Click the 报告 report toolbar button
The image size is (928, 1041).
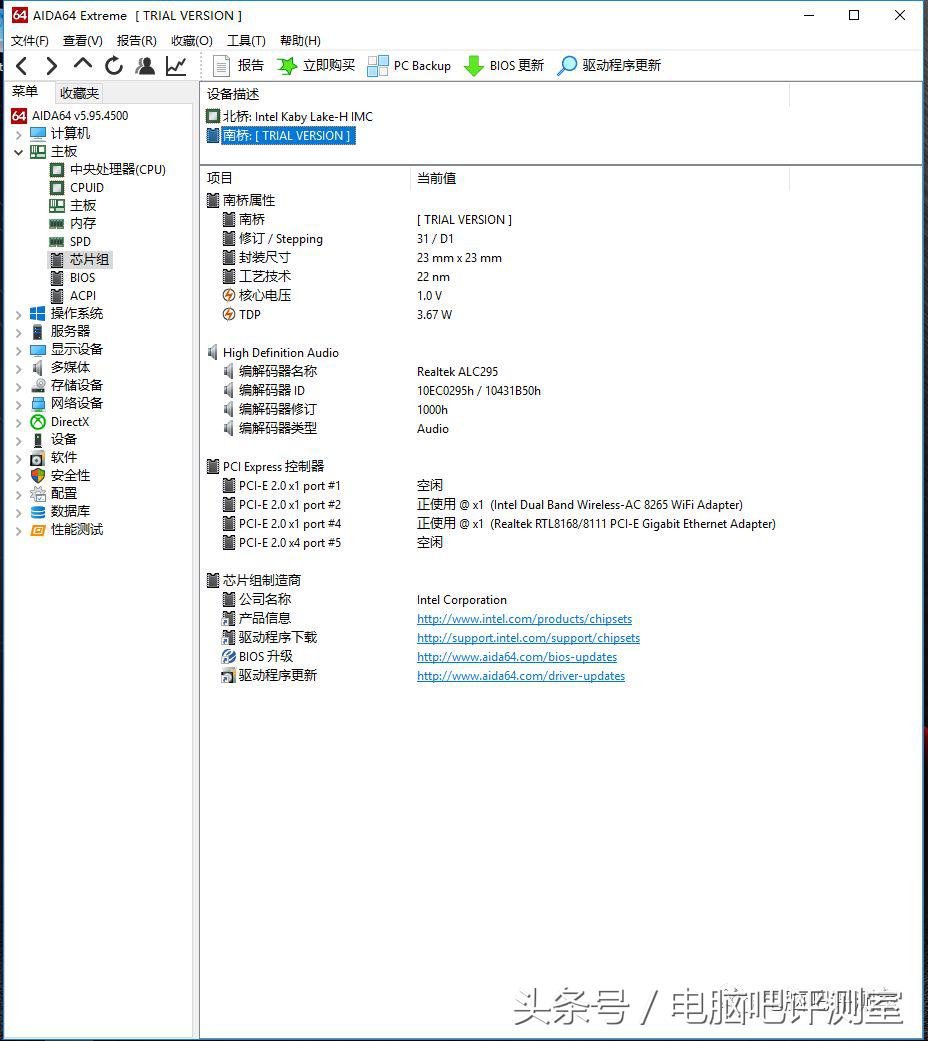(x=239, y=66)
